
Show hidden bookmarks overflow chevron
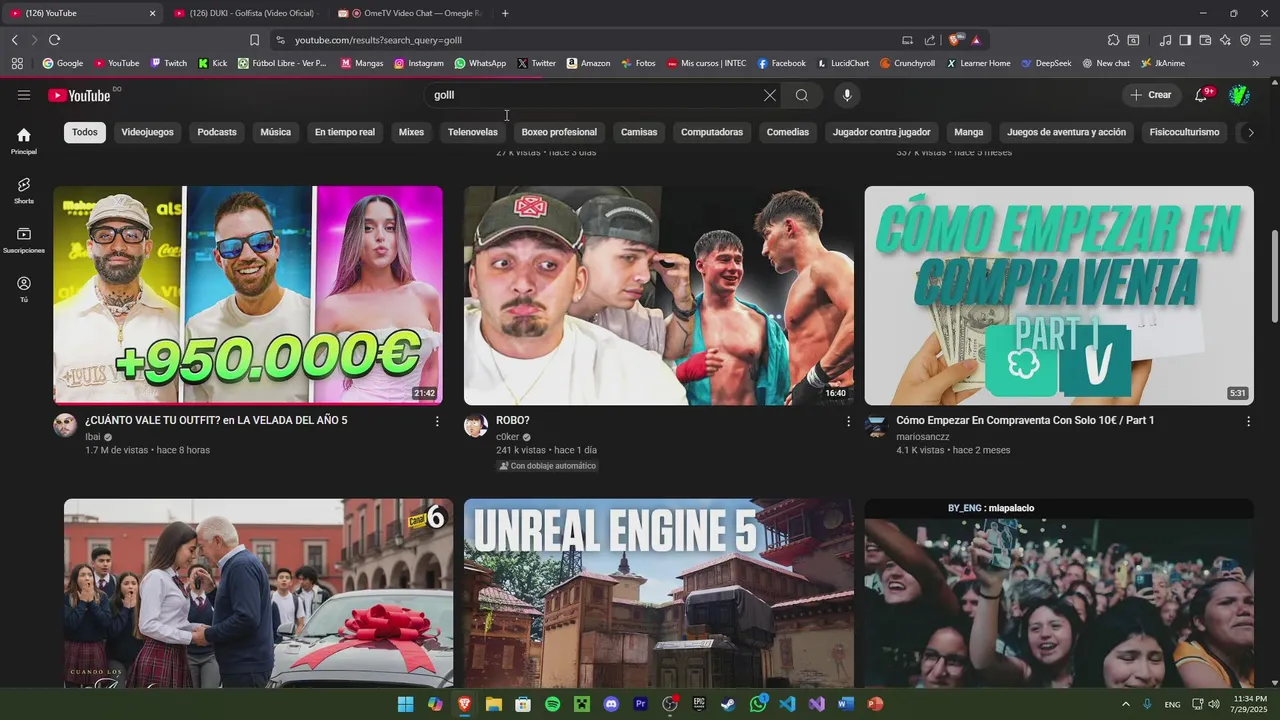1255,63
